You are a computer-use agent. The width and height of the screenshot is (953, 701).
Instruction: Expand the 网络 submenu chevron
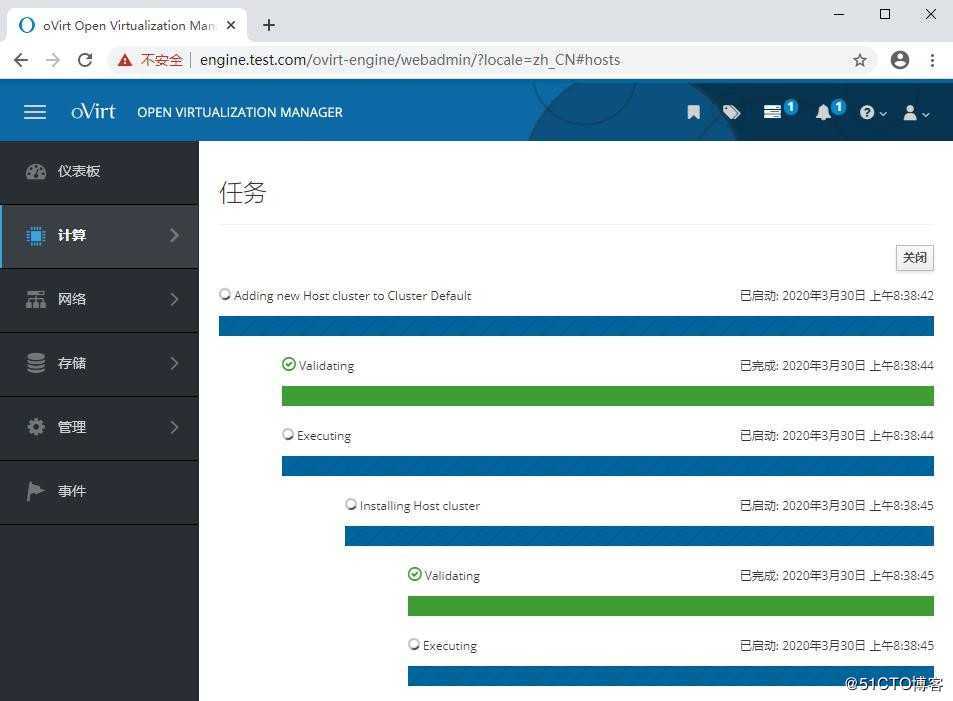(174, 299)
